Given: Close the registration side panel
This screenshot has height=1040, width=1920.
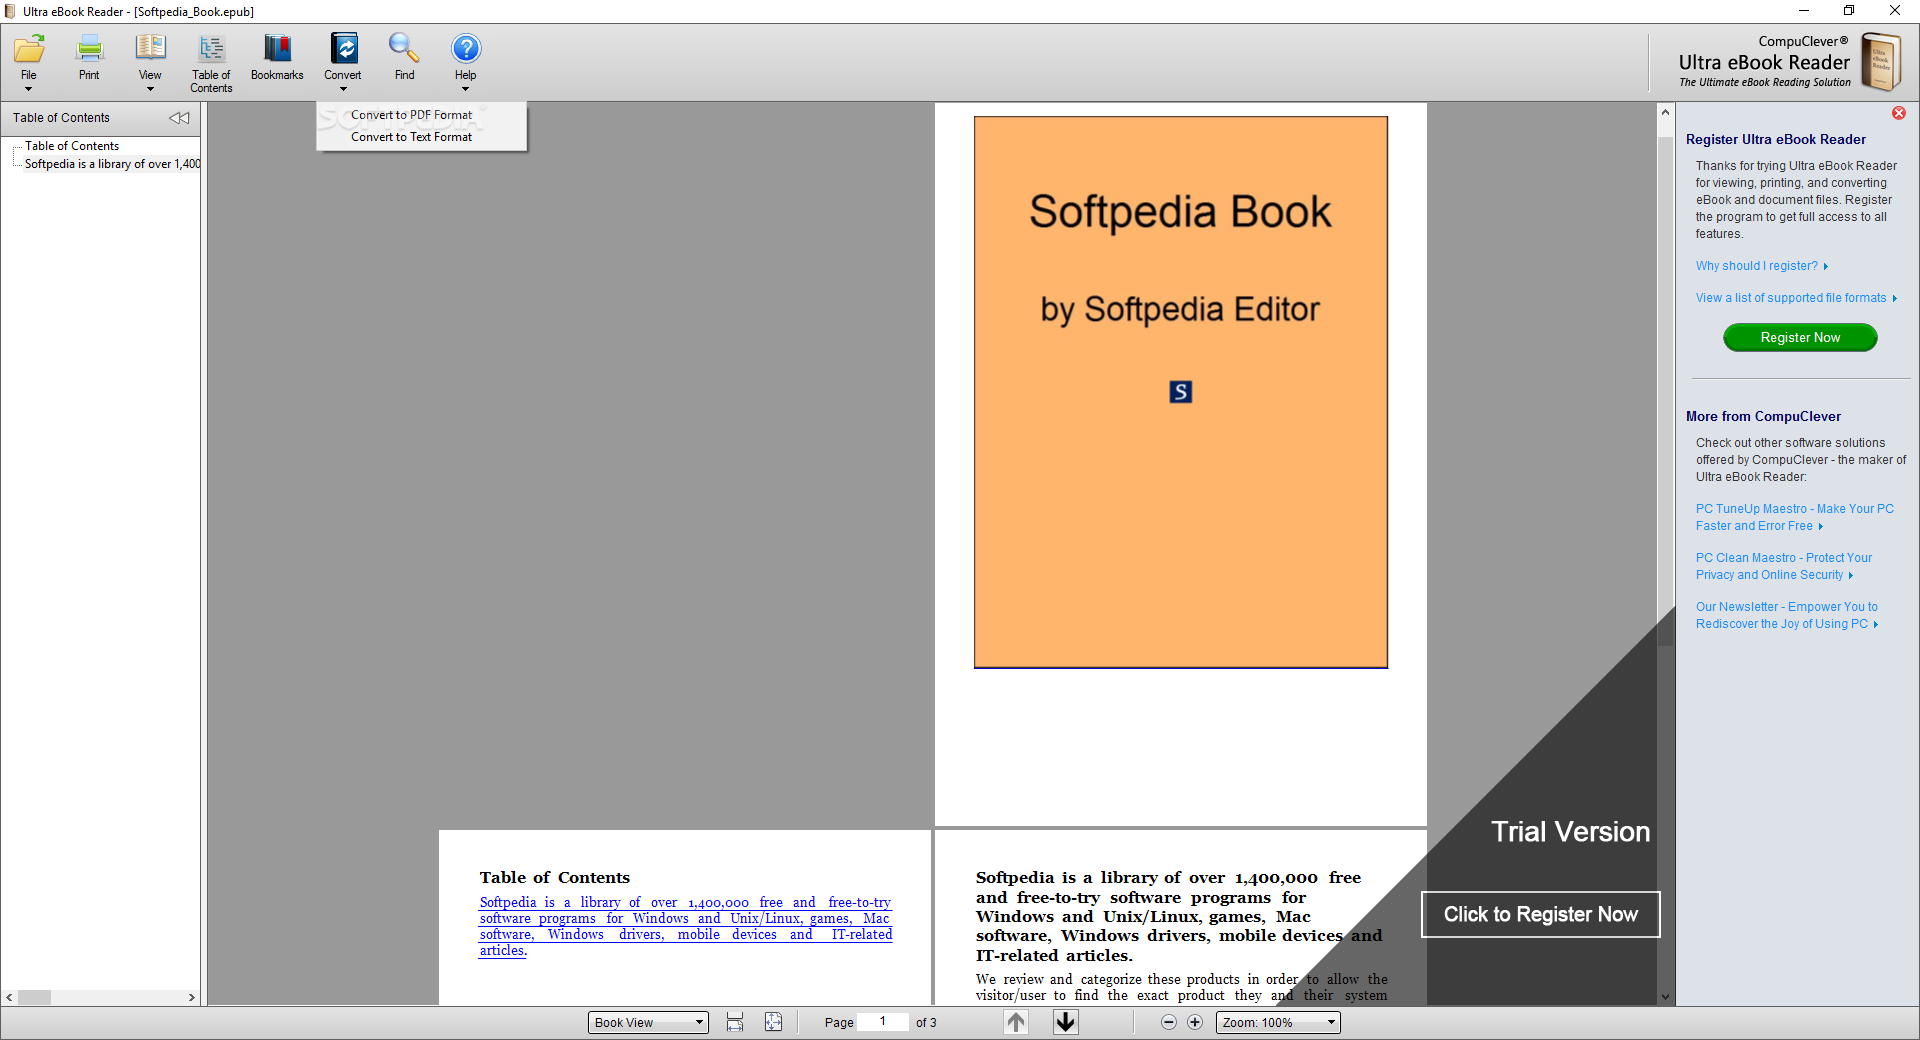Looking at the screenshot, I should [1898, 113].
